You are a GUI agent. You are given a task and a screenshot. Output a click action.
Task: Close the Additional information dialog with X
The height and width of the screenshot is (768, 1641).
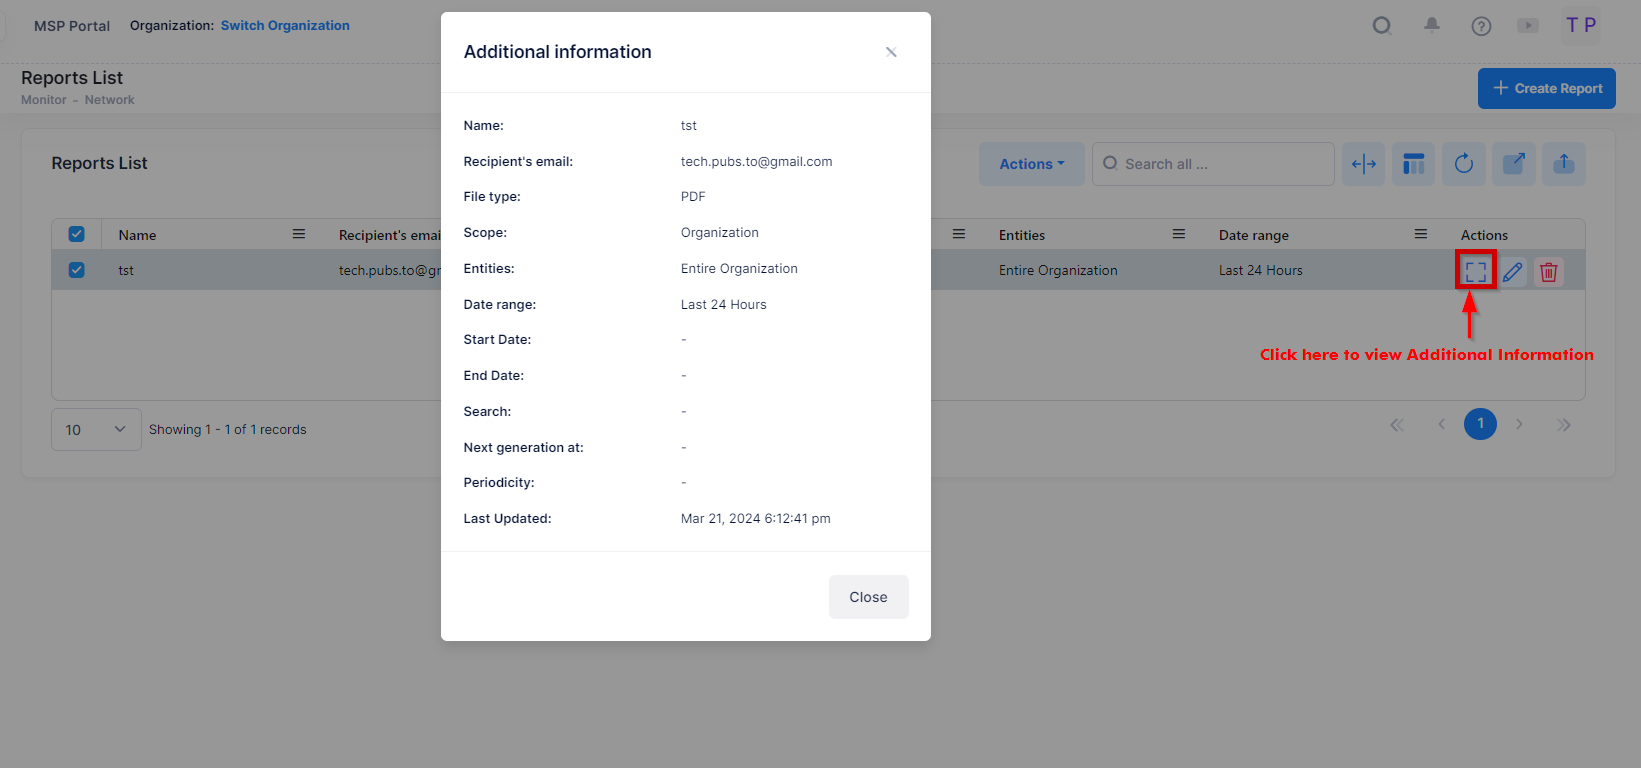(891, 52)
